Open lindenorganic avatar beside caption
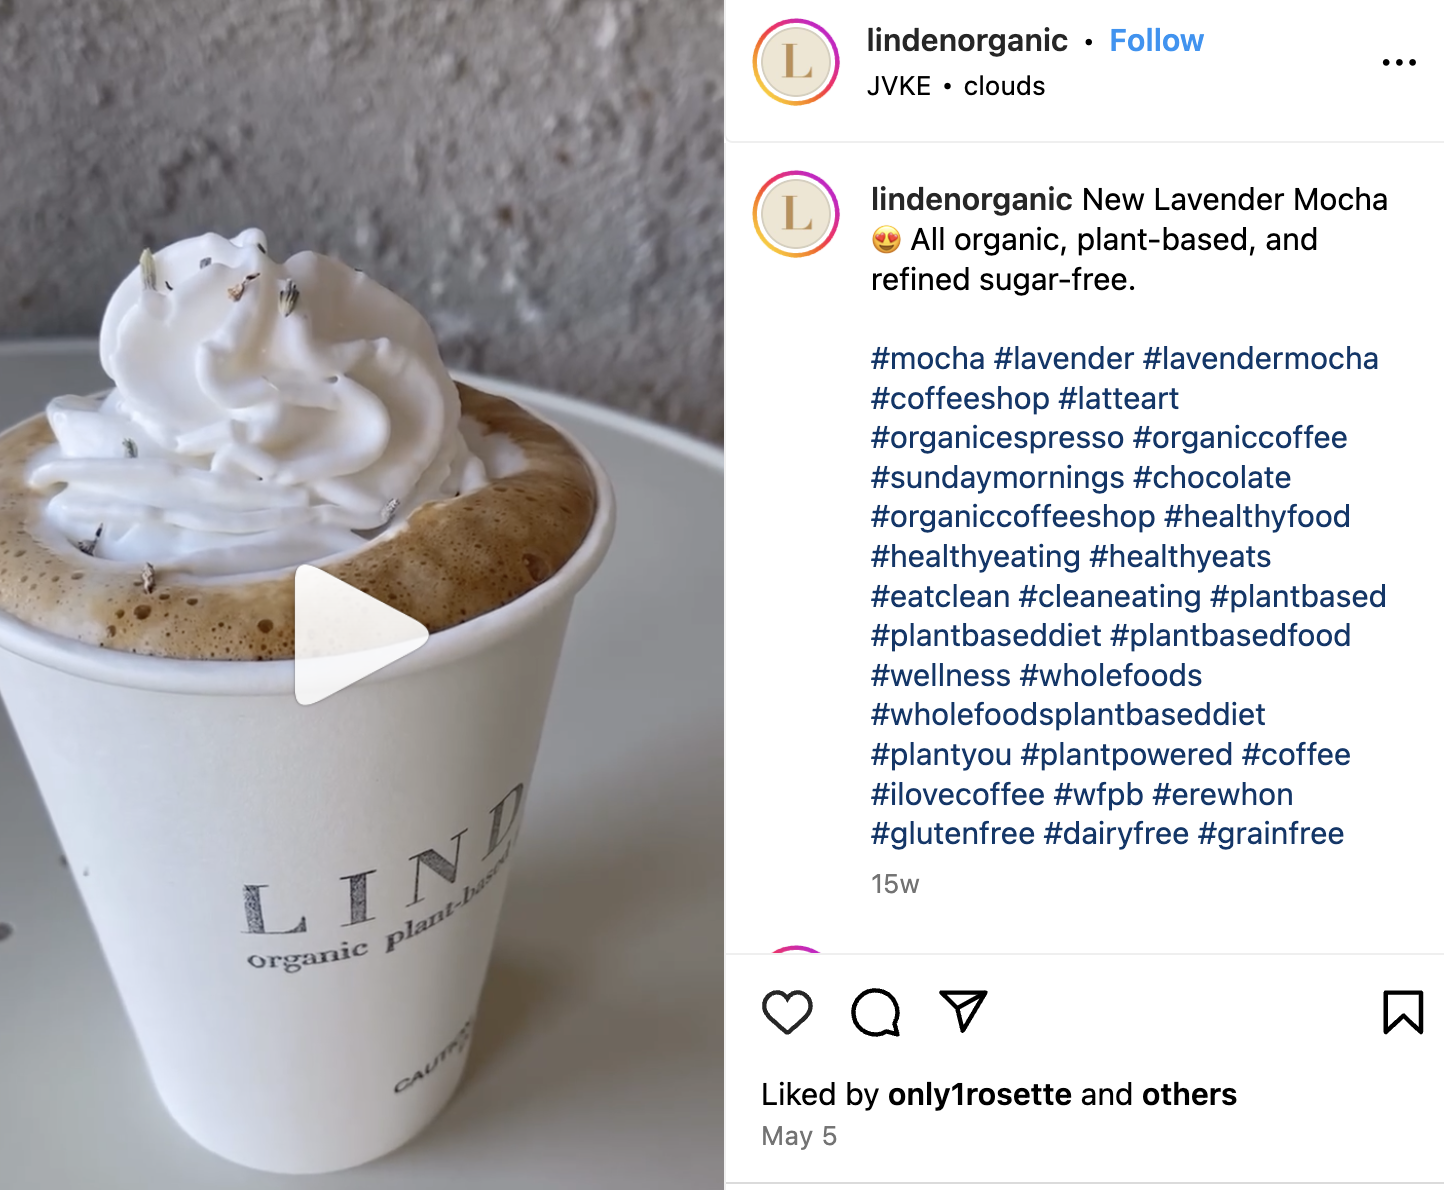The image size is (1444, 1190). point(796,214)
